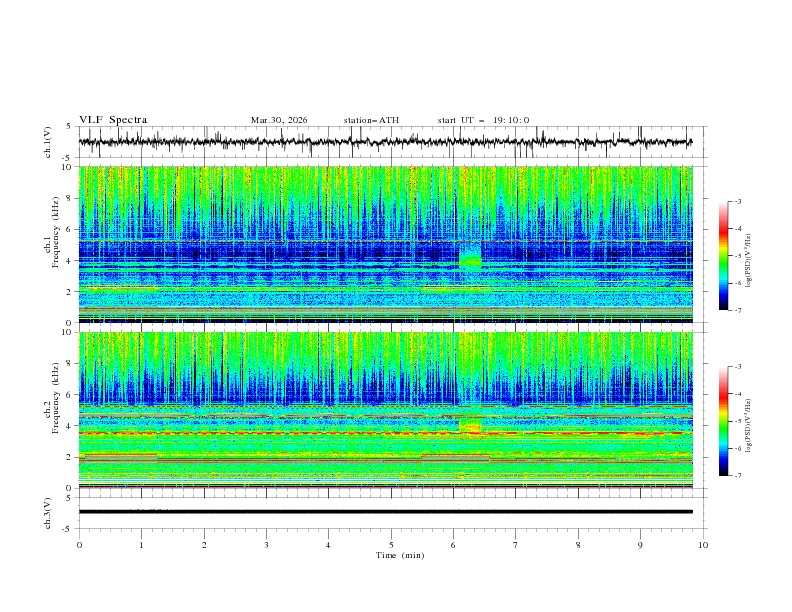The image size is (792, 612).
Task: Click the "station=ATH" header label
Action: 371,120
